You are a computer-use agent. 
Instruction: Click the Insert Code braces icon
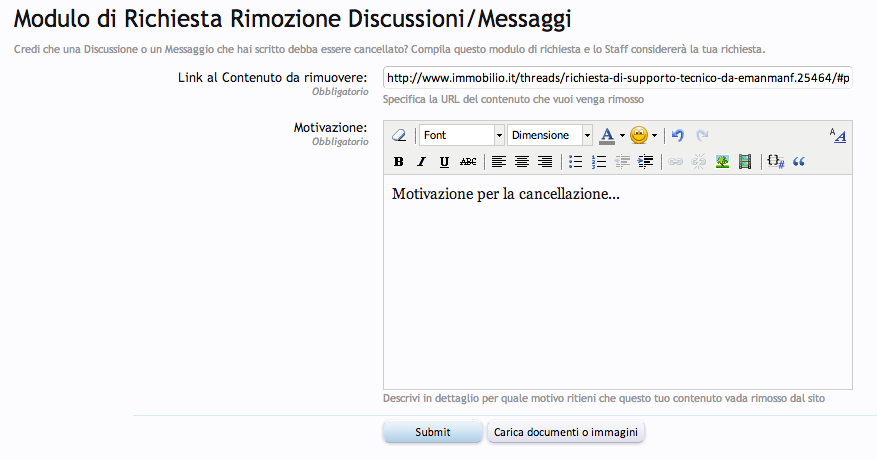point(776,162)
